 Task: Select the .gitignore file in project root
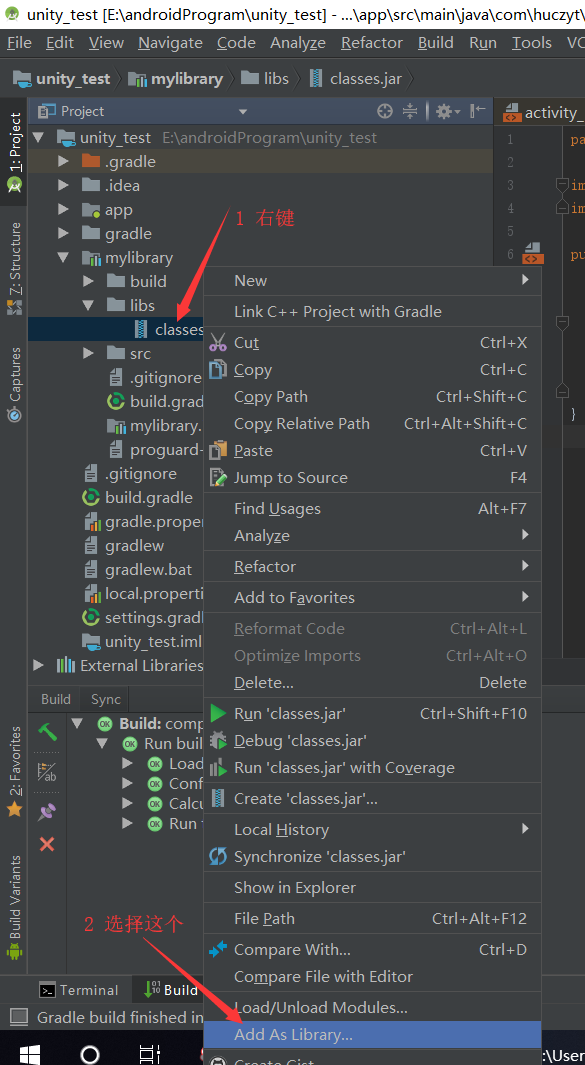tap(130, 473)
